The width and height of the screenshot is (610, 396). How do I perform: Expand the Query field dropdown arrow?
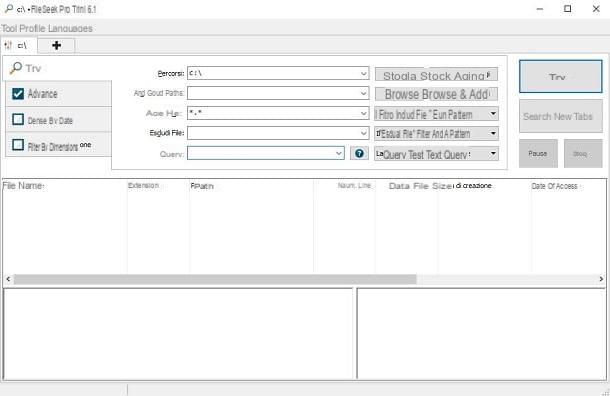click(339, 153)
